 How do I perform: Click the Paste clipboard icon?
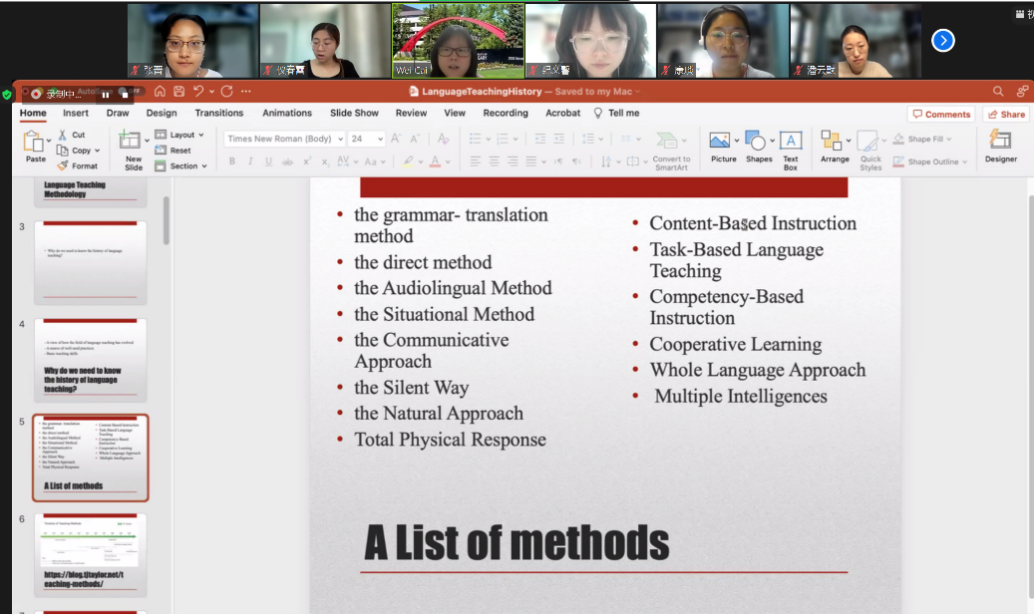click(x=34, y=143)
